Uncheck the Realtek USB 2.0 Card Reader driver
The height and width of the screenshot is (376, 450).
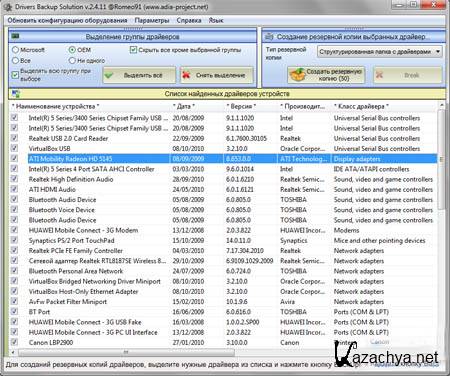tap(14, 138)
